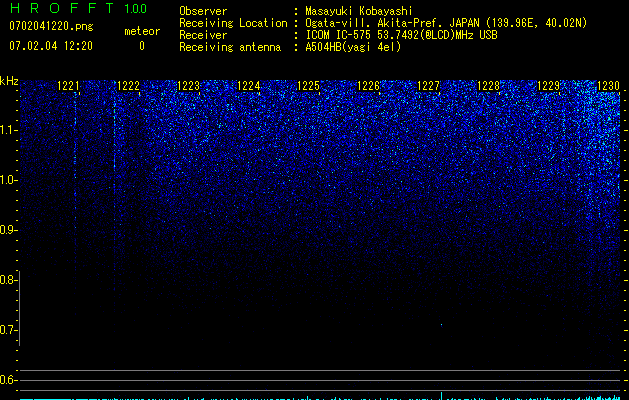Image resolution: width=629 pixels, height=400 pixels.
Task: Click the Receiving Location label
Action: (233, 23)
